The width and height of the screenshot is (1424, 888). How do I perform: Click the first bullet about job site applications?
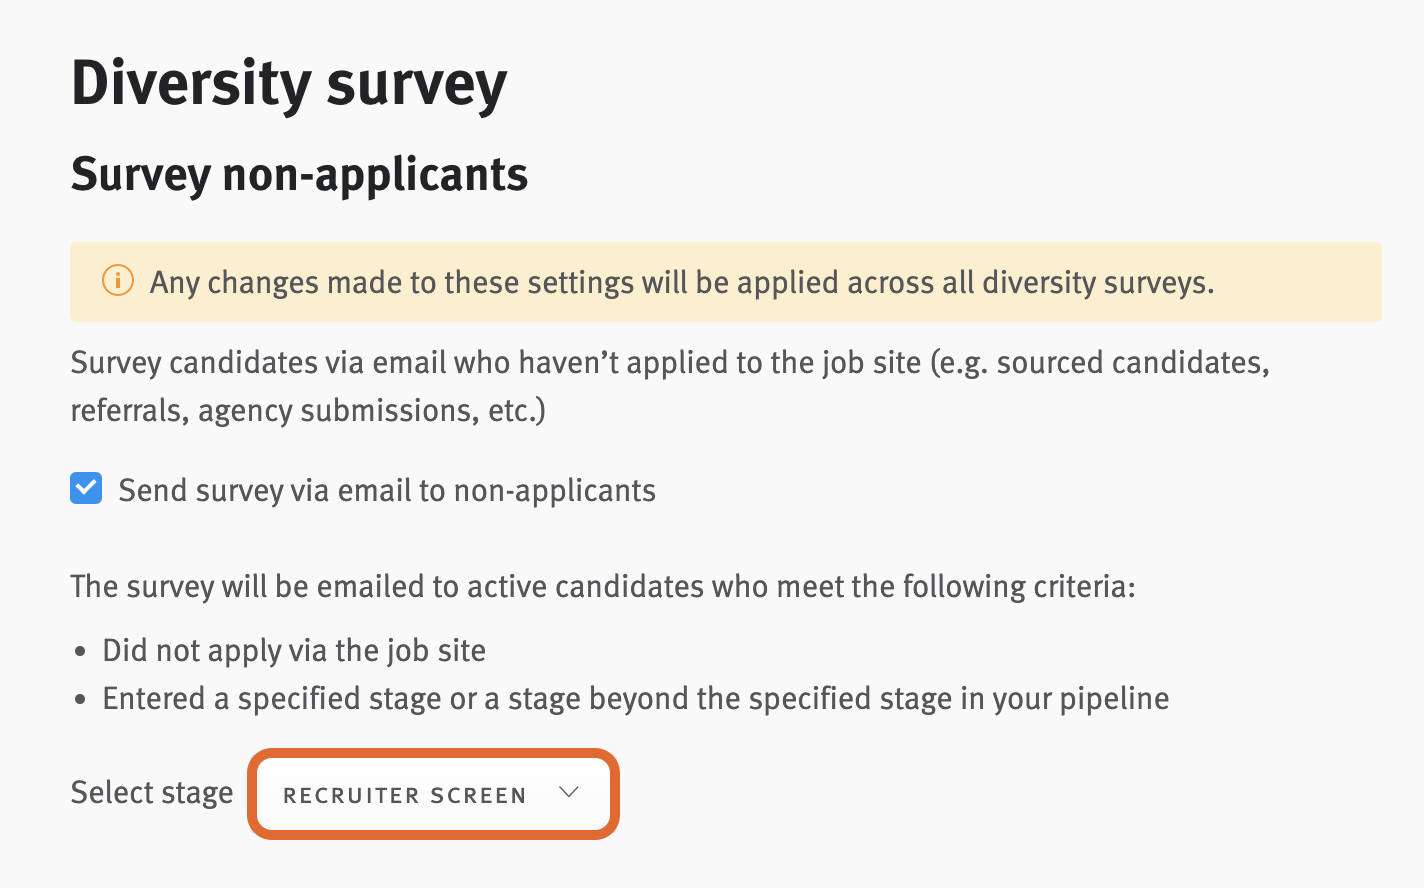294,650
